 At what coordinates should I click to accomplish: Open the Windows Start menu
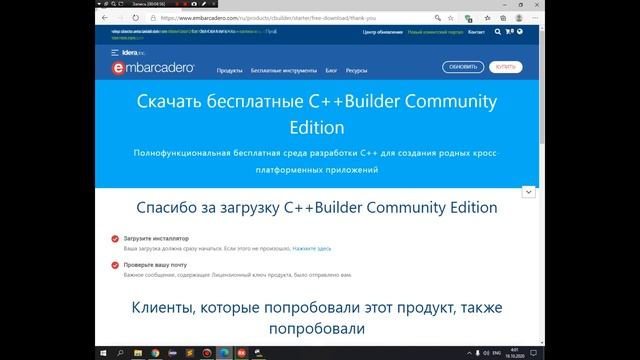pyautogui.click(x=103, y=353)
